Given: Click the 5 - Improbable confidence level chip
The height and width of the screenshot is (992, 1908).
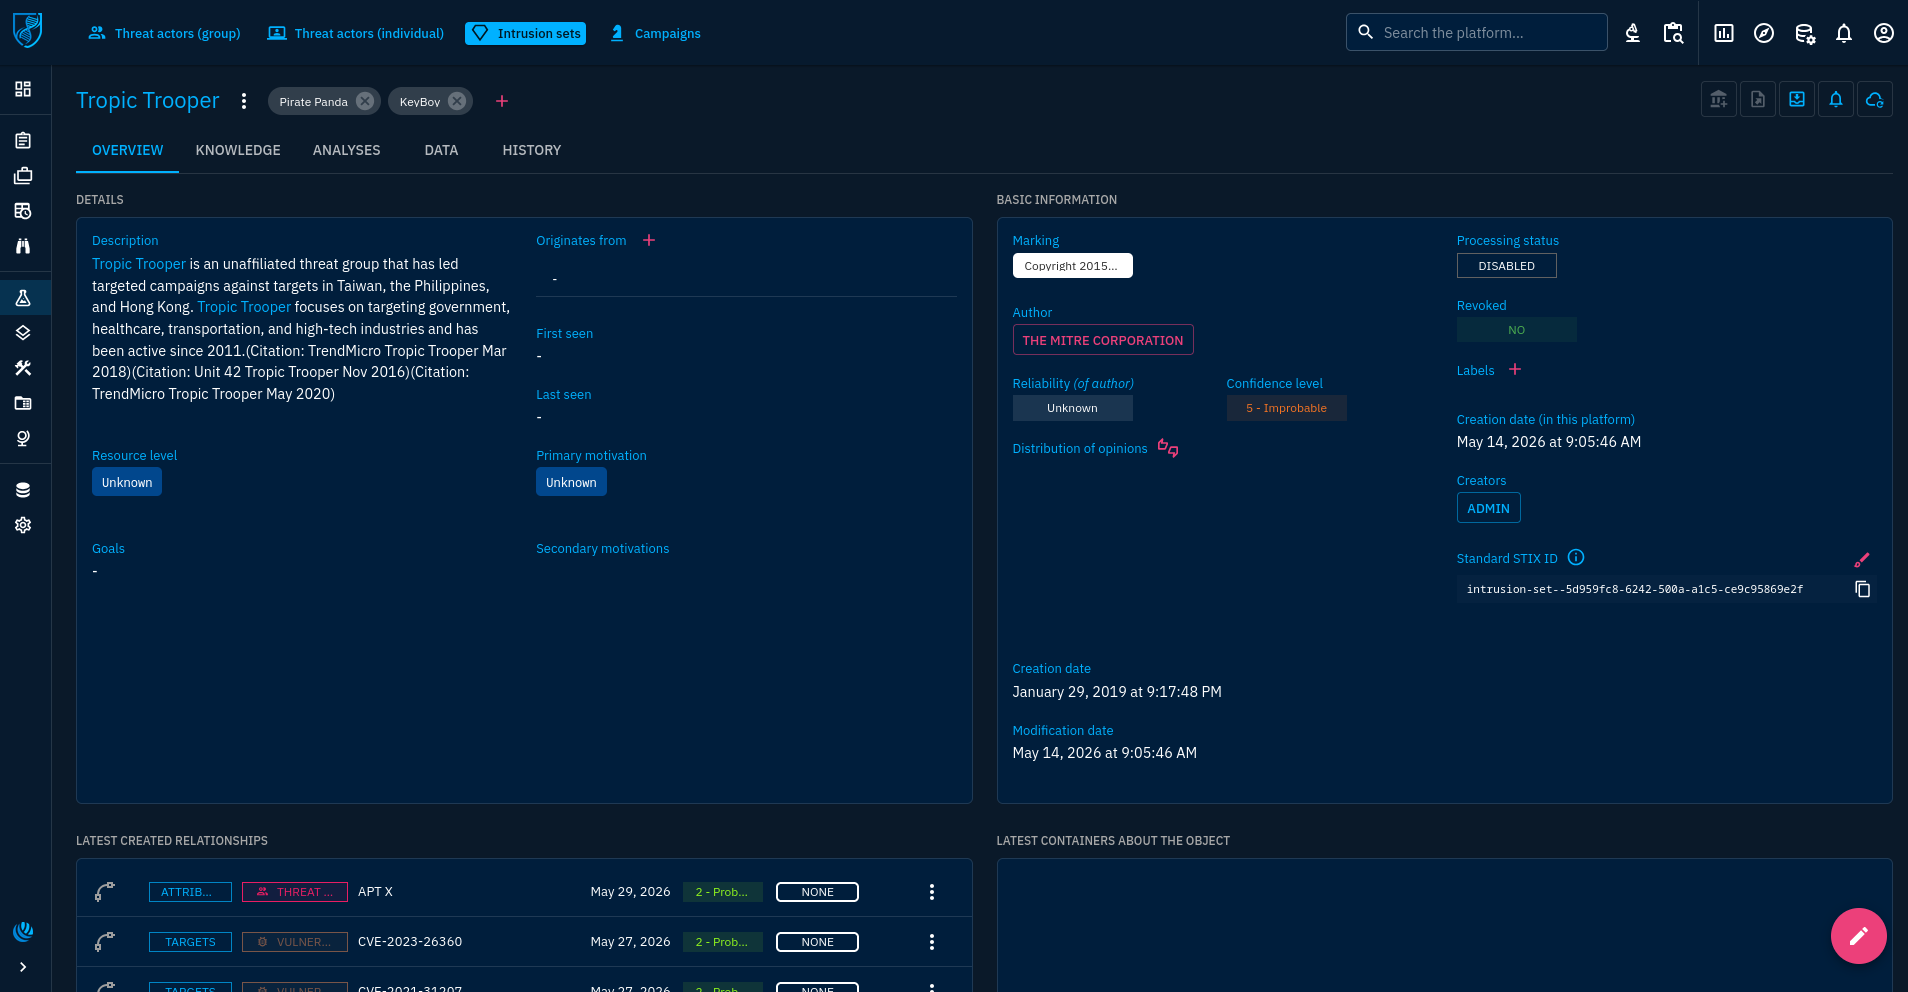Looking at the screenshot, I should coord(1287,408).
